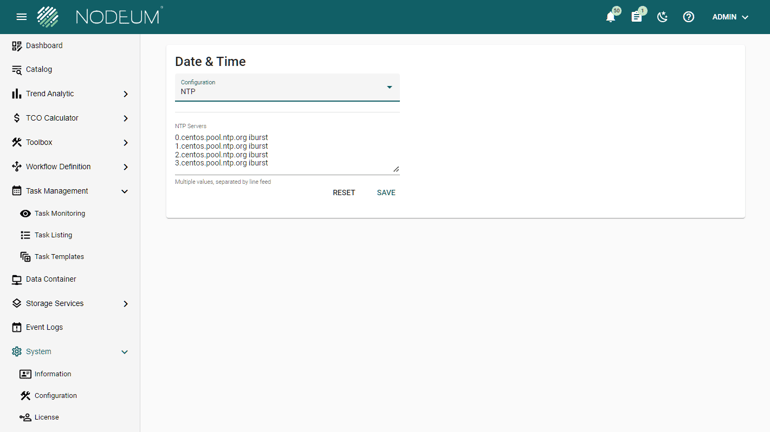Toggle dark mode moon icon
Image resolution: width=770 pixels, height=432 pixels.
point(662,17)
